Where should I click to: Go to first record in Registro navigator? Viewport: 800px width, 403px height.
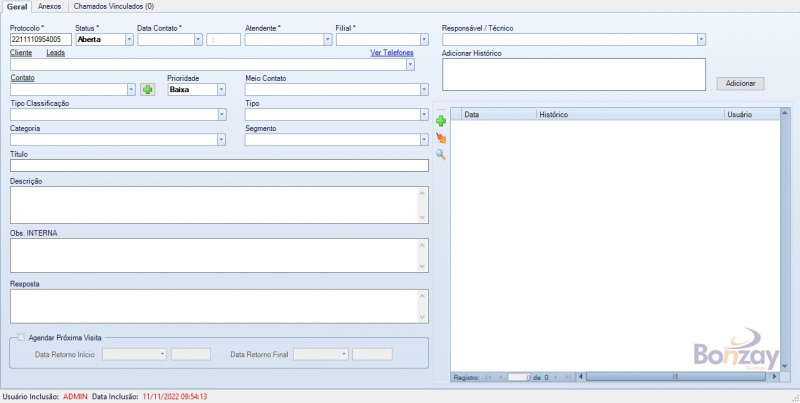[x=488, y=377]
